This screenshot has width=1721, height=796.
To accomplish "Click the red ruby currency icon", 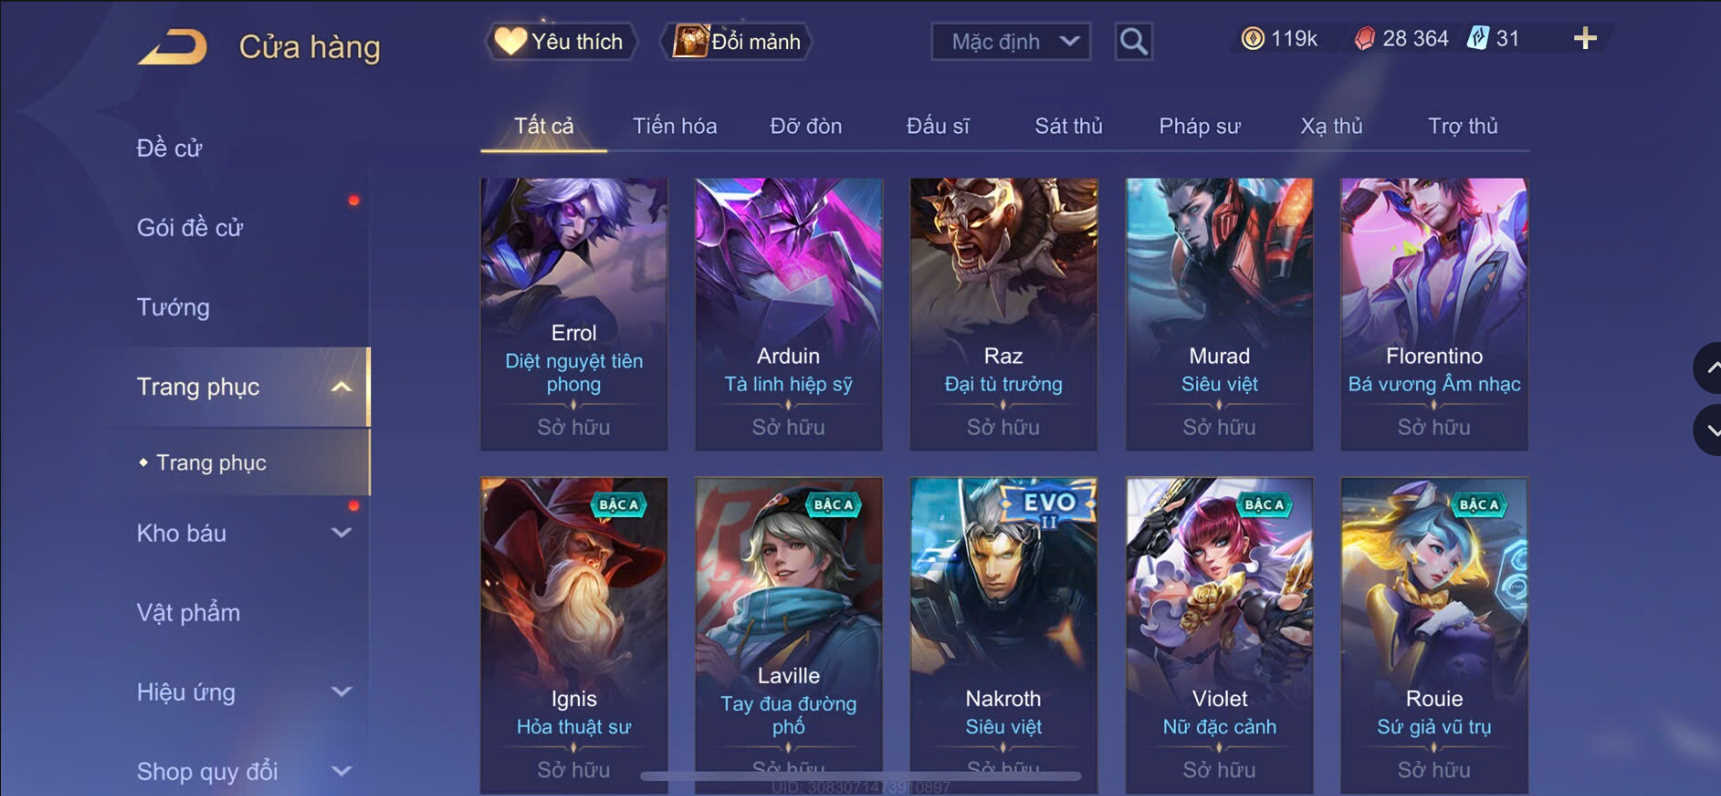I will 1364,39.
